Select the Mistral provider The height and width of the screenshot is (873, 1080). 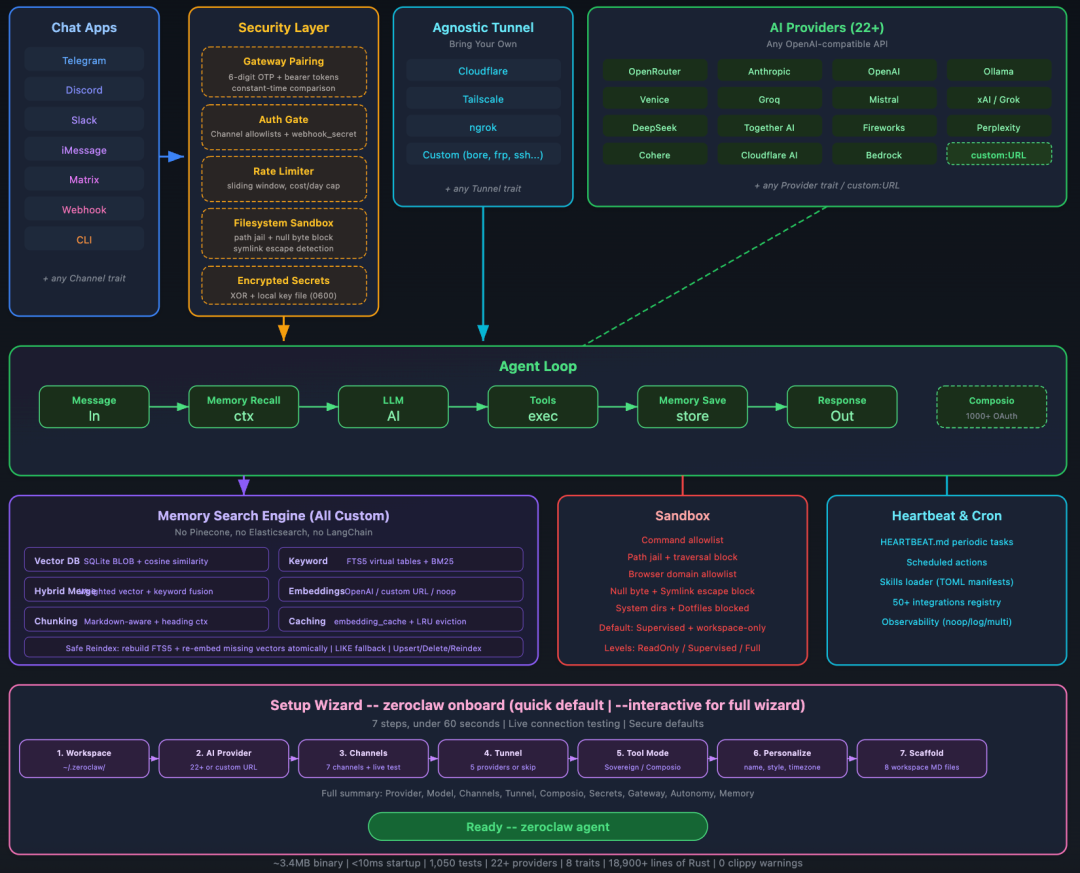[x=884, y=99]
